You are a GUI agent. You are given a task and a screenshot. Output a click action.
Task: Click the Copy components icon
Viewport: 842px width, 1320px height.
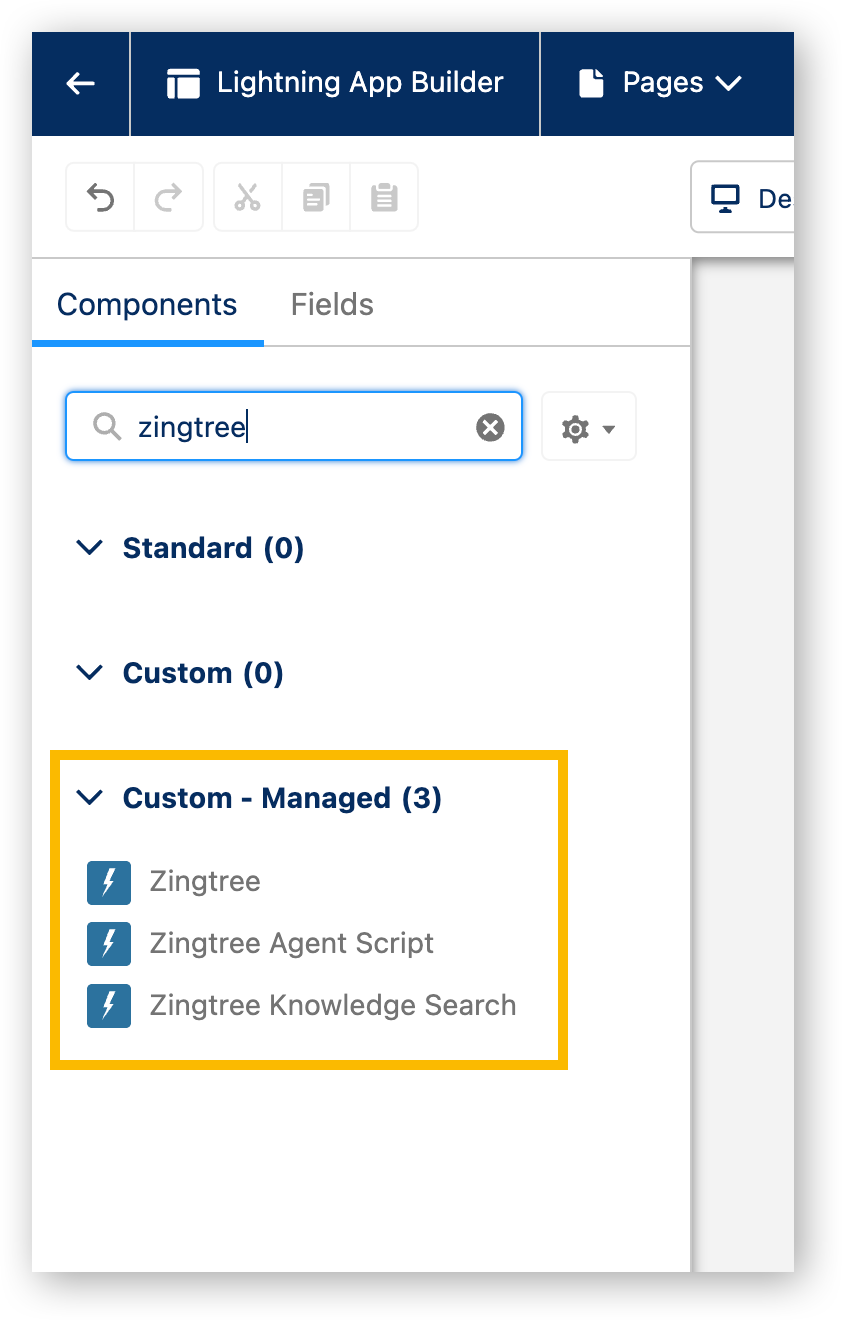tap(315, 196)
